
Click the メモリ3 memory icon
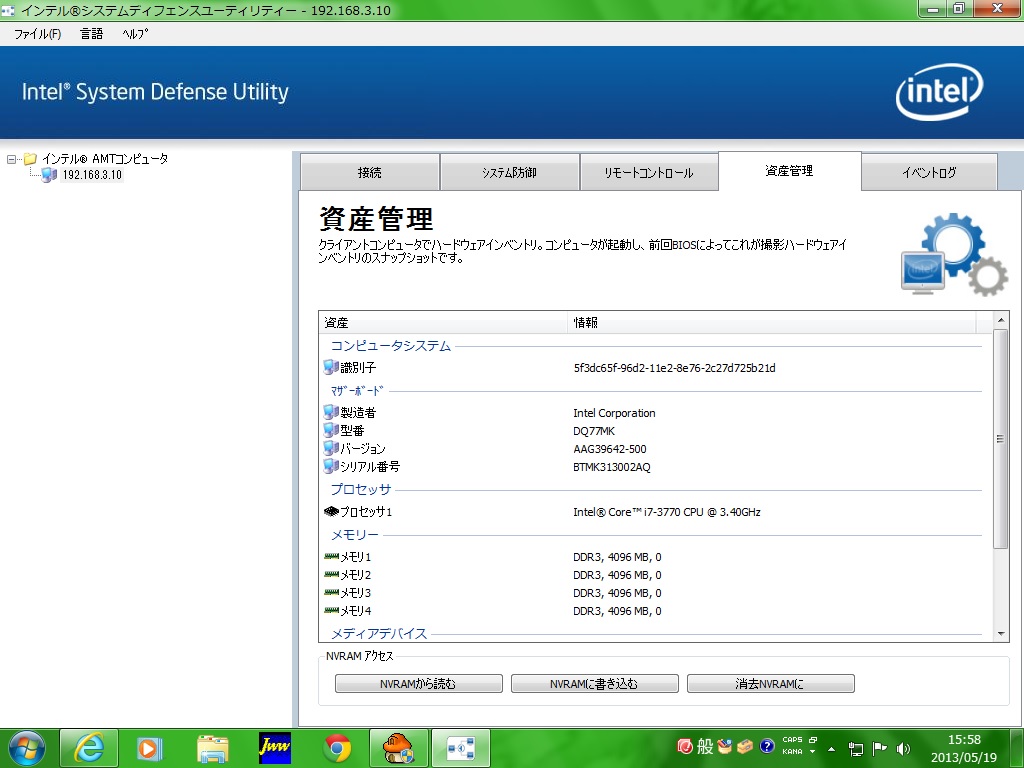331,592
